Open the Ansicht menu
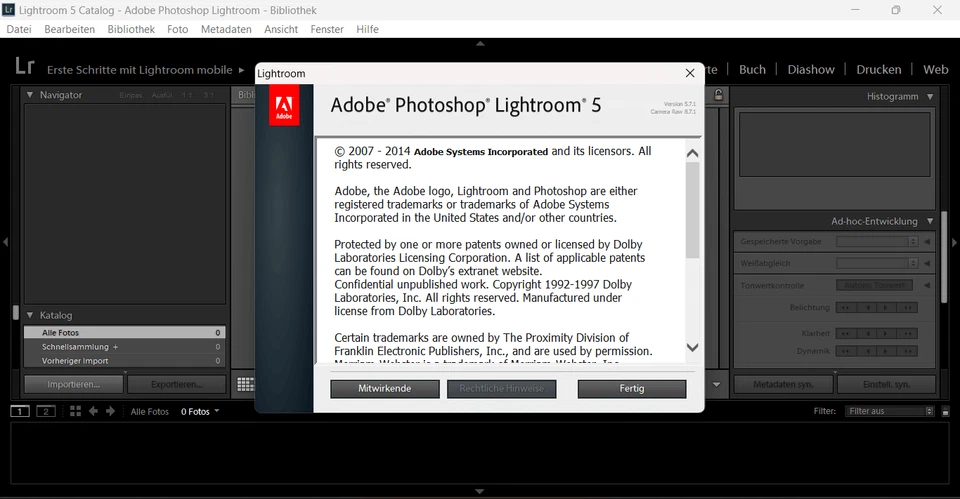The width and height of the screenshot is (960, 499). 281,29
